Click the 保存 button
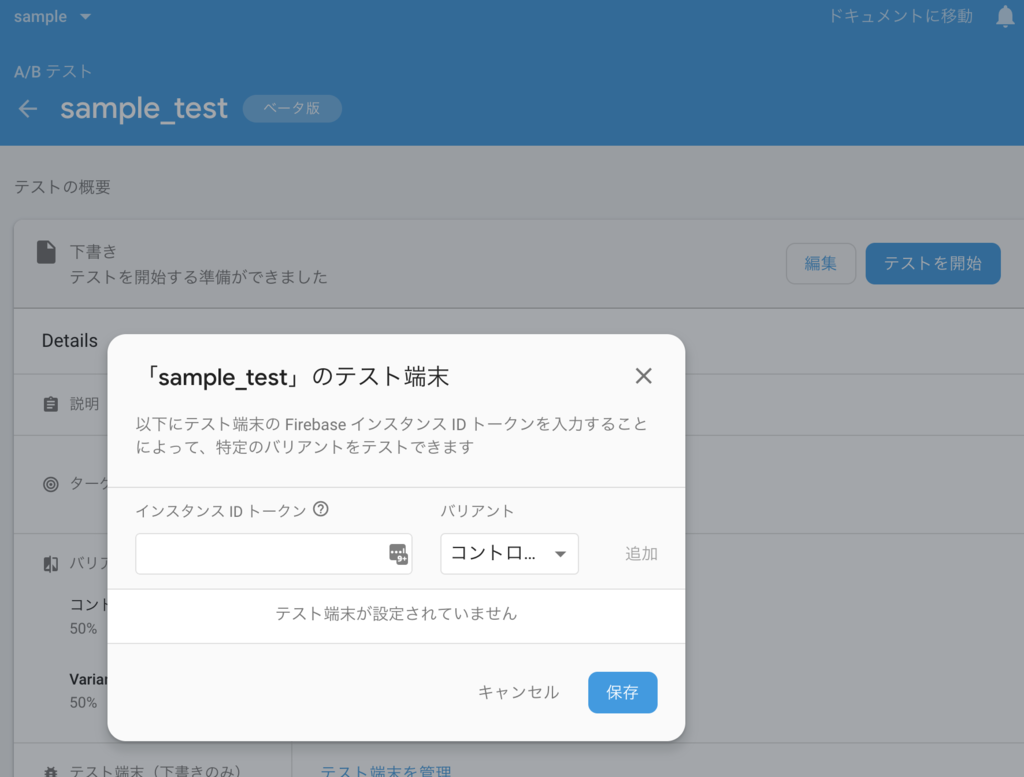Viewport: 1024px width, 777px height. click(x=622, y=692)
